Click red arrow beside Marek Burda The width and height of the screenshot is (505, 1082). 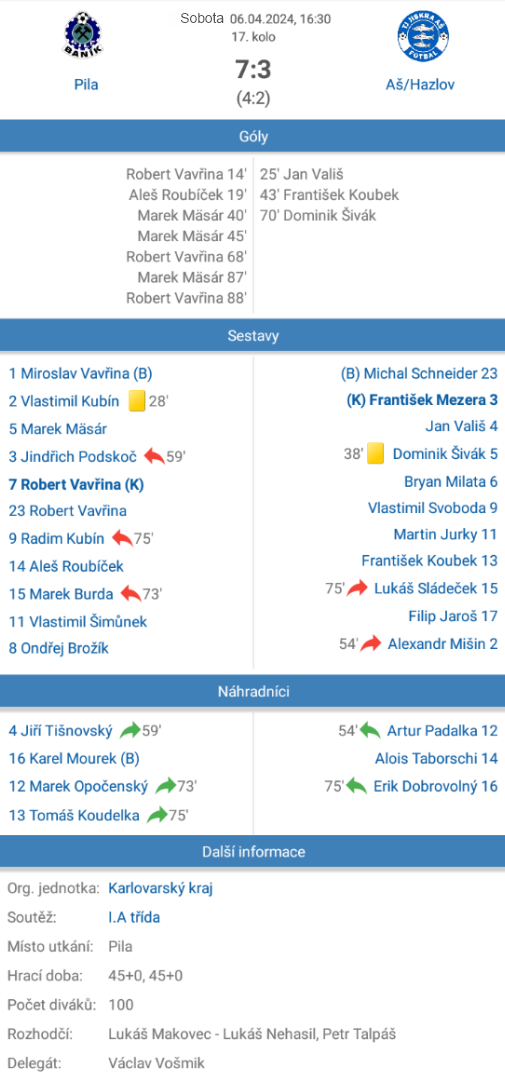(x=130, y=593)
